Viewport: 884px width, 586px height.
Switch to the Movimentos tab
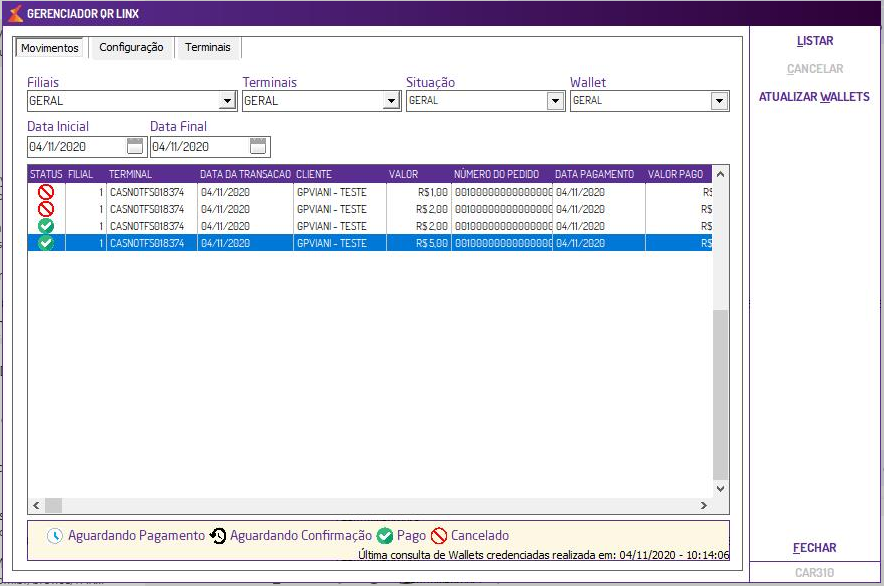(50, 48)
